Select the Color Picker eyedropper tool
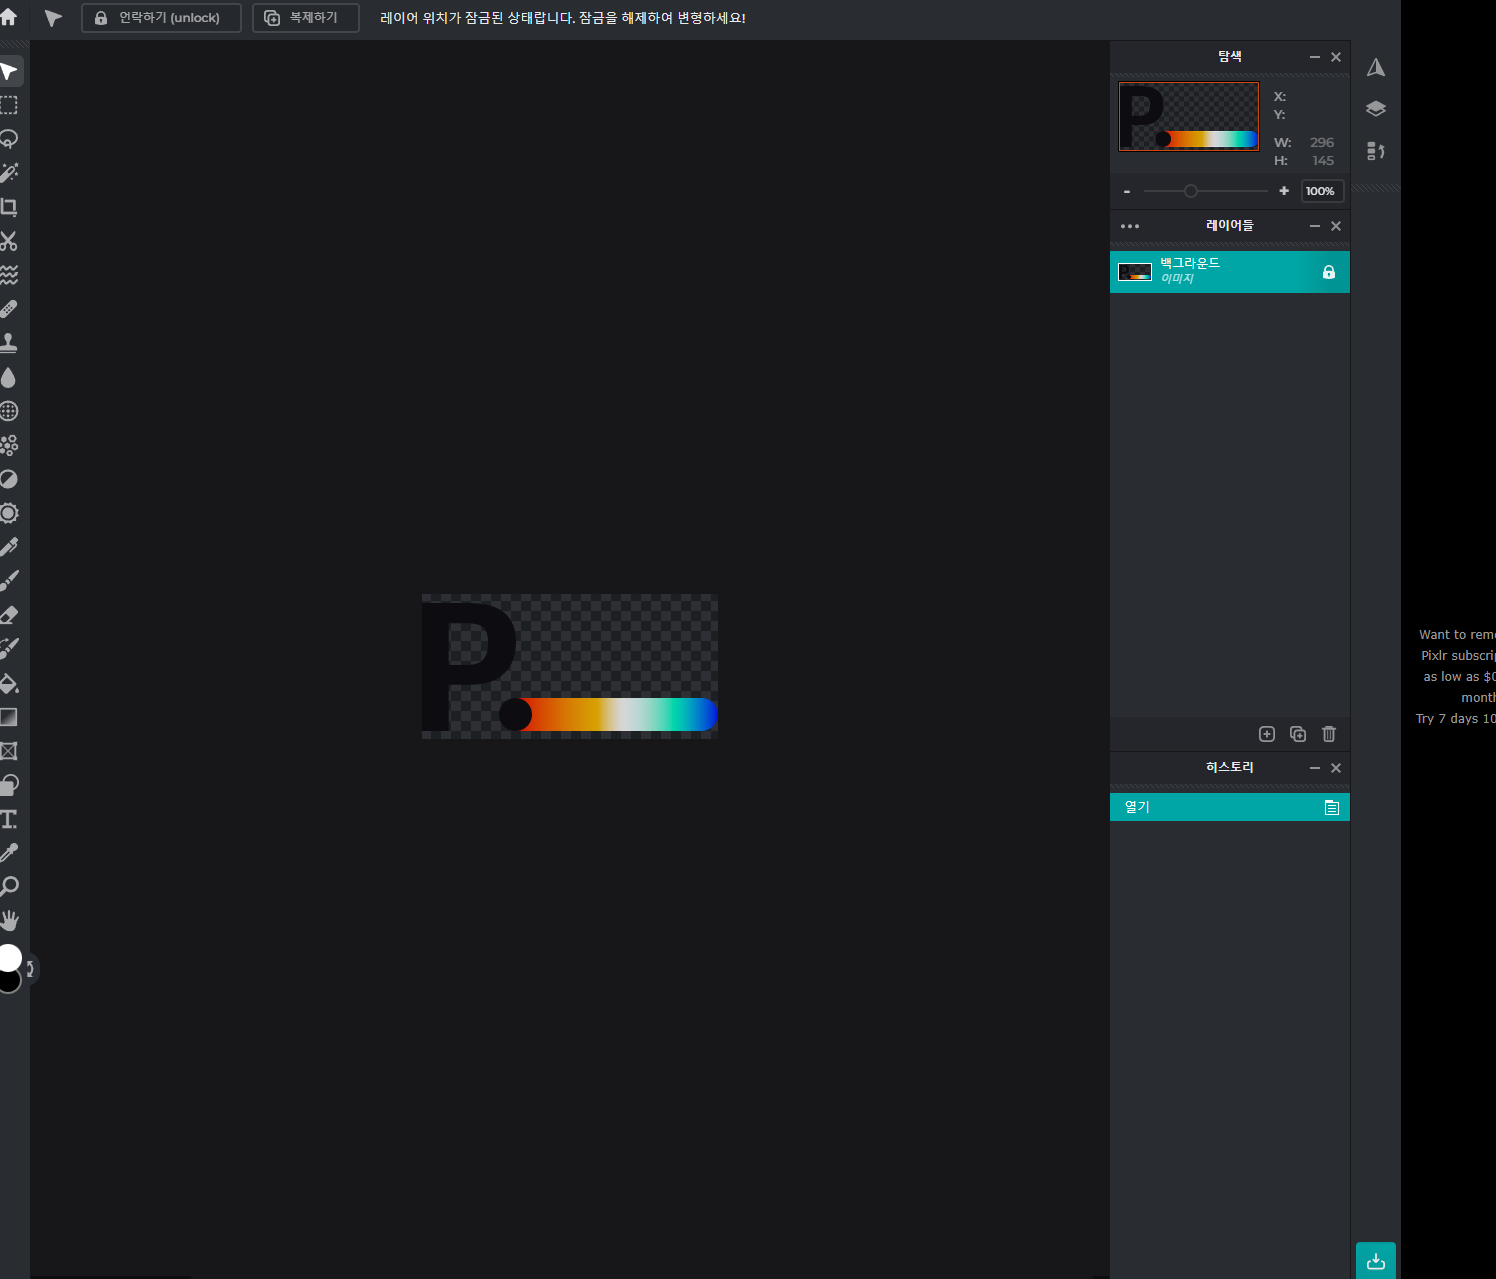The width and height of the screenshot is (1496, 1279). click(9, 853)
